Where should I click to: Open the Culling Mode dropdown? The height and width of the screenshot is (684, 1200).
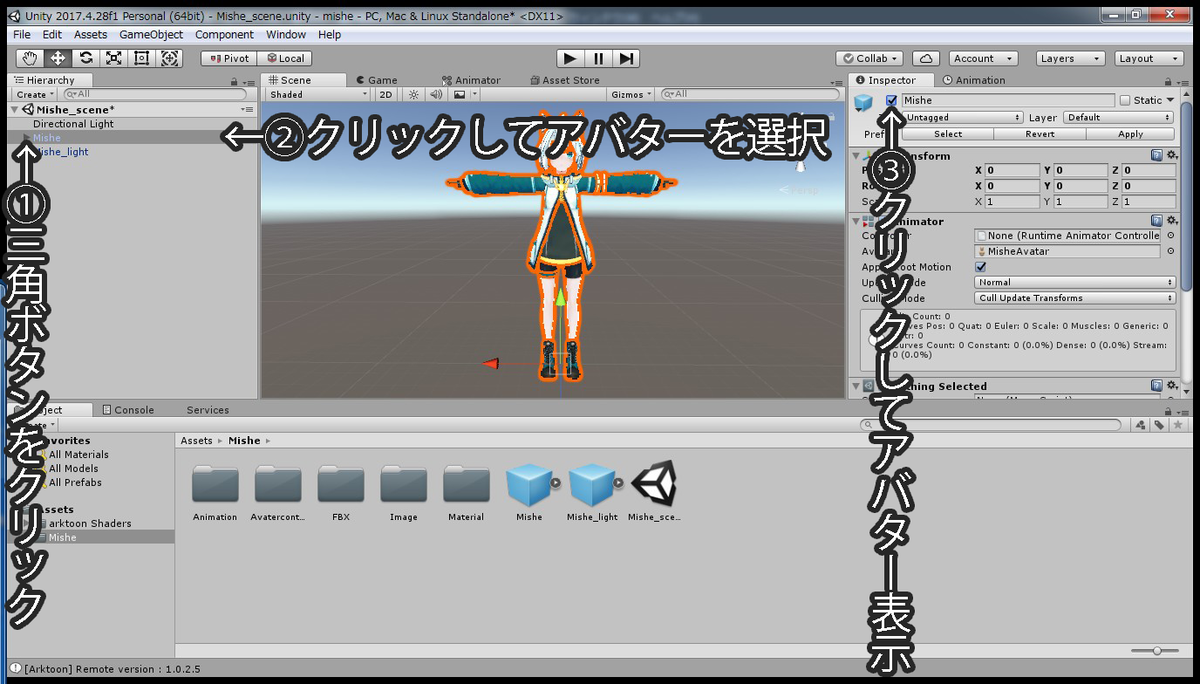point(1074,298)
